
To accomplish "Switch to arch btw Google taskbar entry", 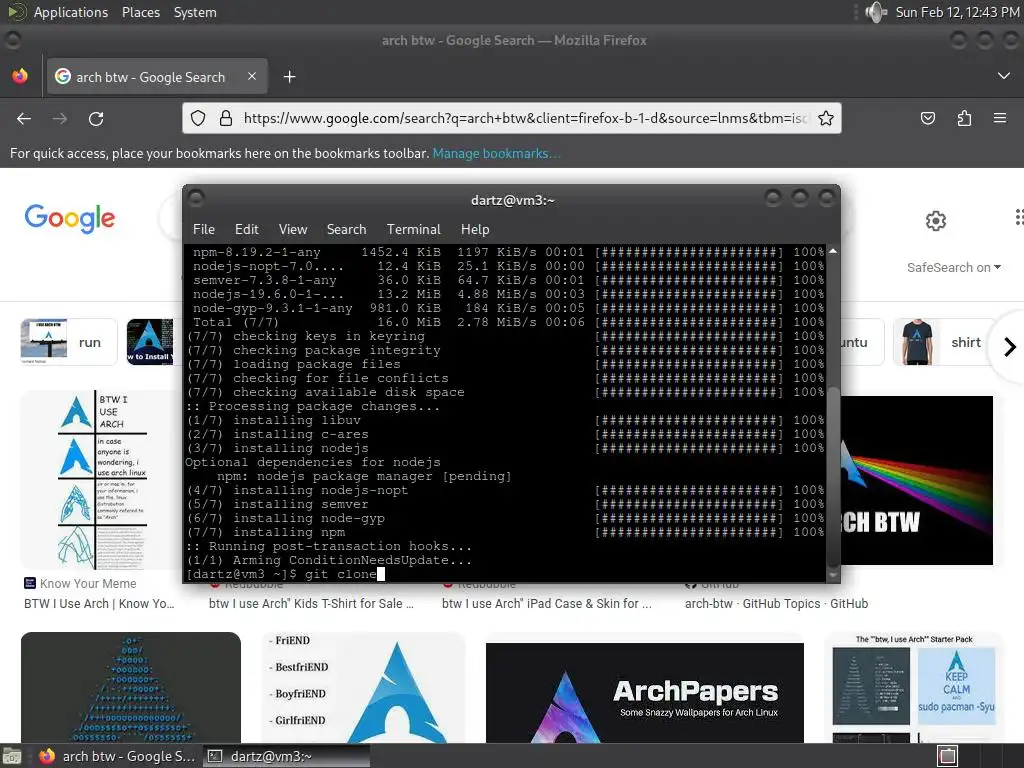I will point(117,756).
